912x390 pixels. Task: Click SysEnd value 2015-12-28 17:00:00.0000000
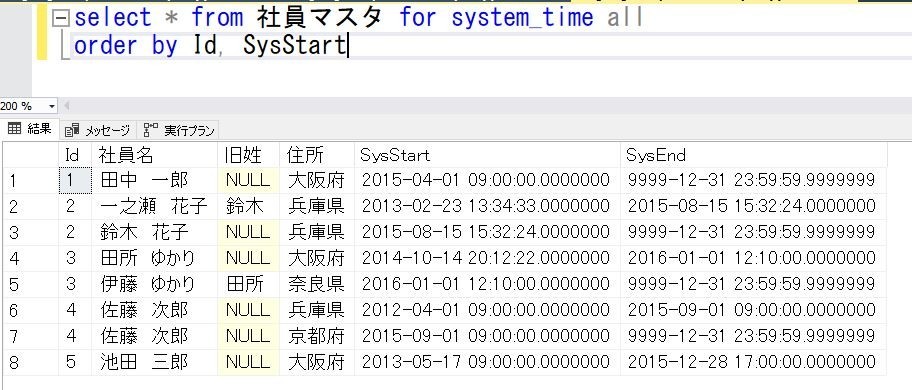click(x=754, y=362)
